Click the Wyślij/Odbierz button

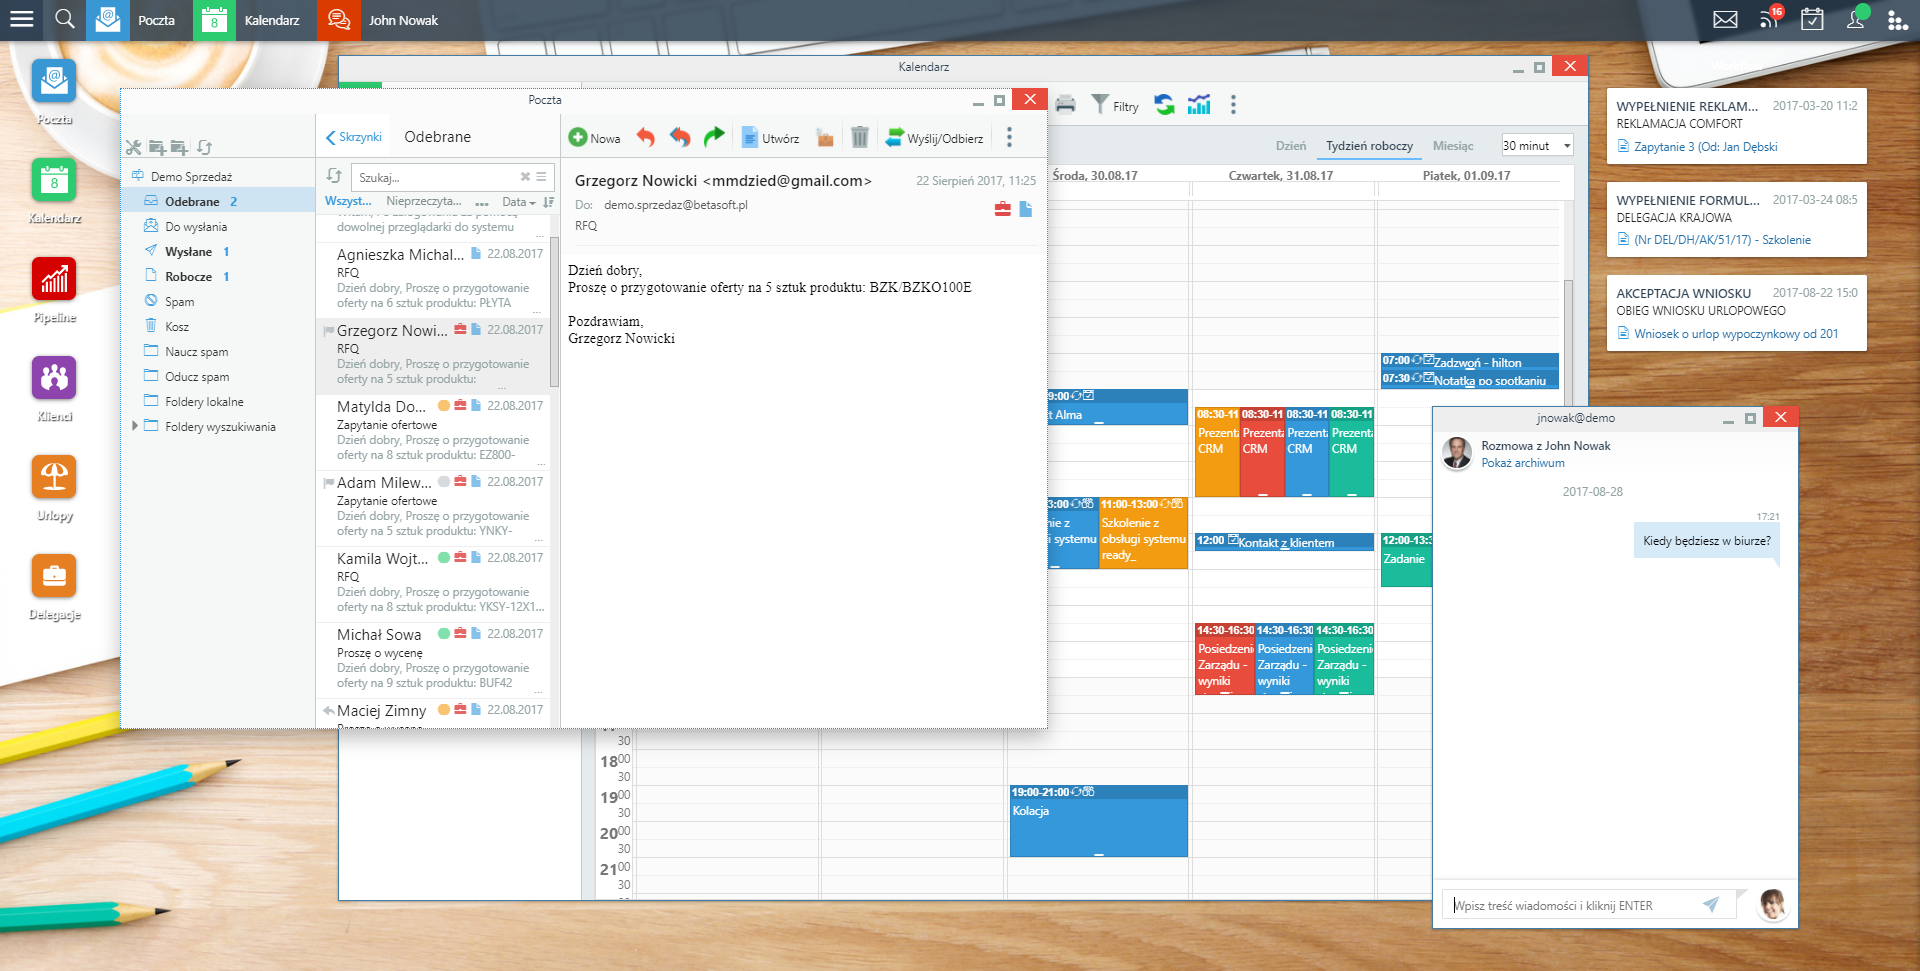tap(934, 138)
